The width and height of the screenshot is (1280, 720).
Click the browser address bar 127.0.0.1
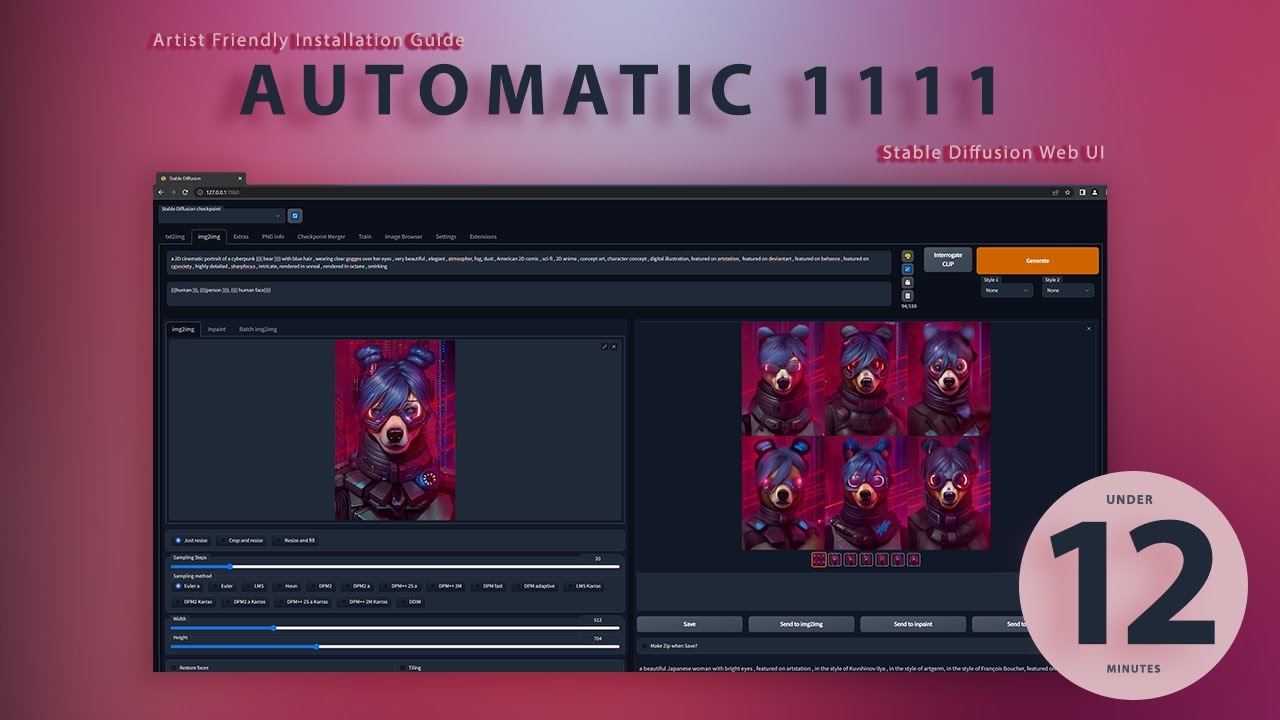[222, 192]
